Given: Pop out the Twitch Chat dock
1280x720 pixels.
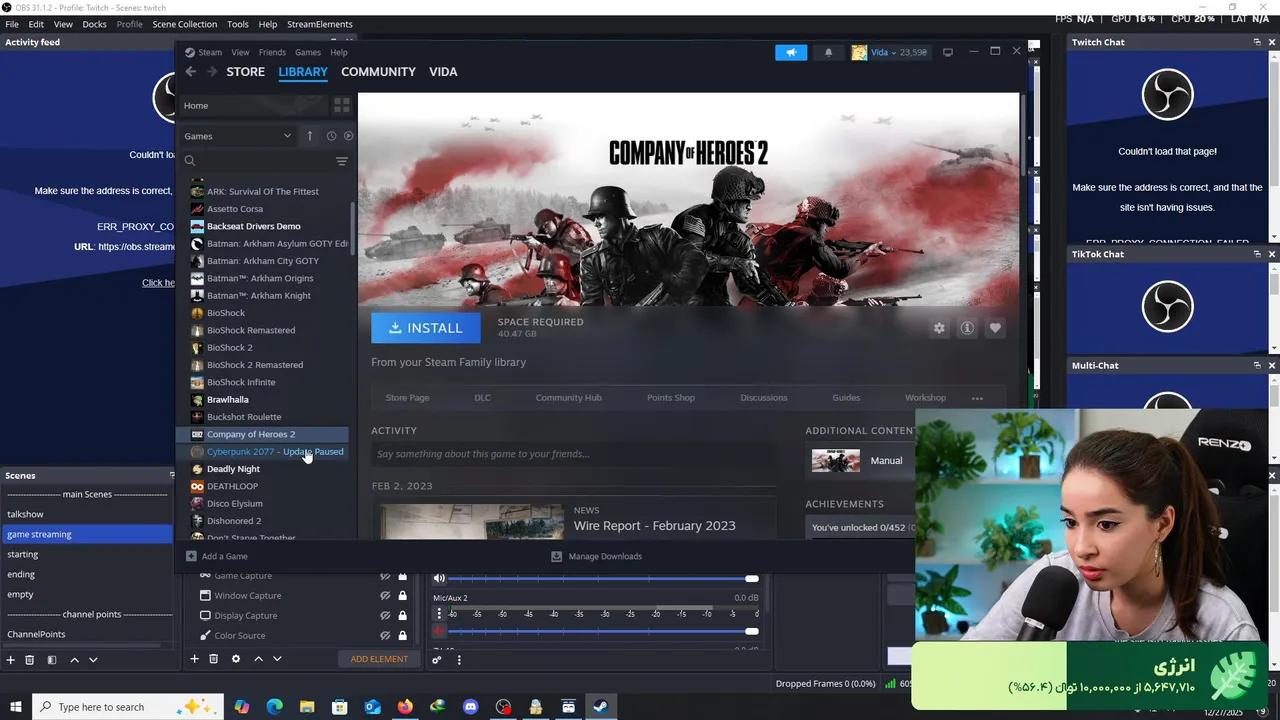Looking at the screenshot, I should click(x=1257, y=42).
